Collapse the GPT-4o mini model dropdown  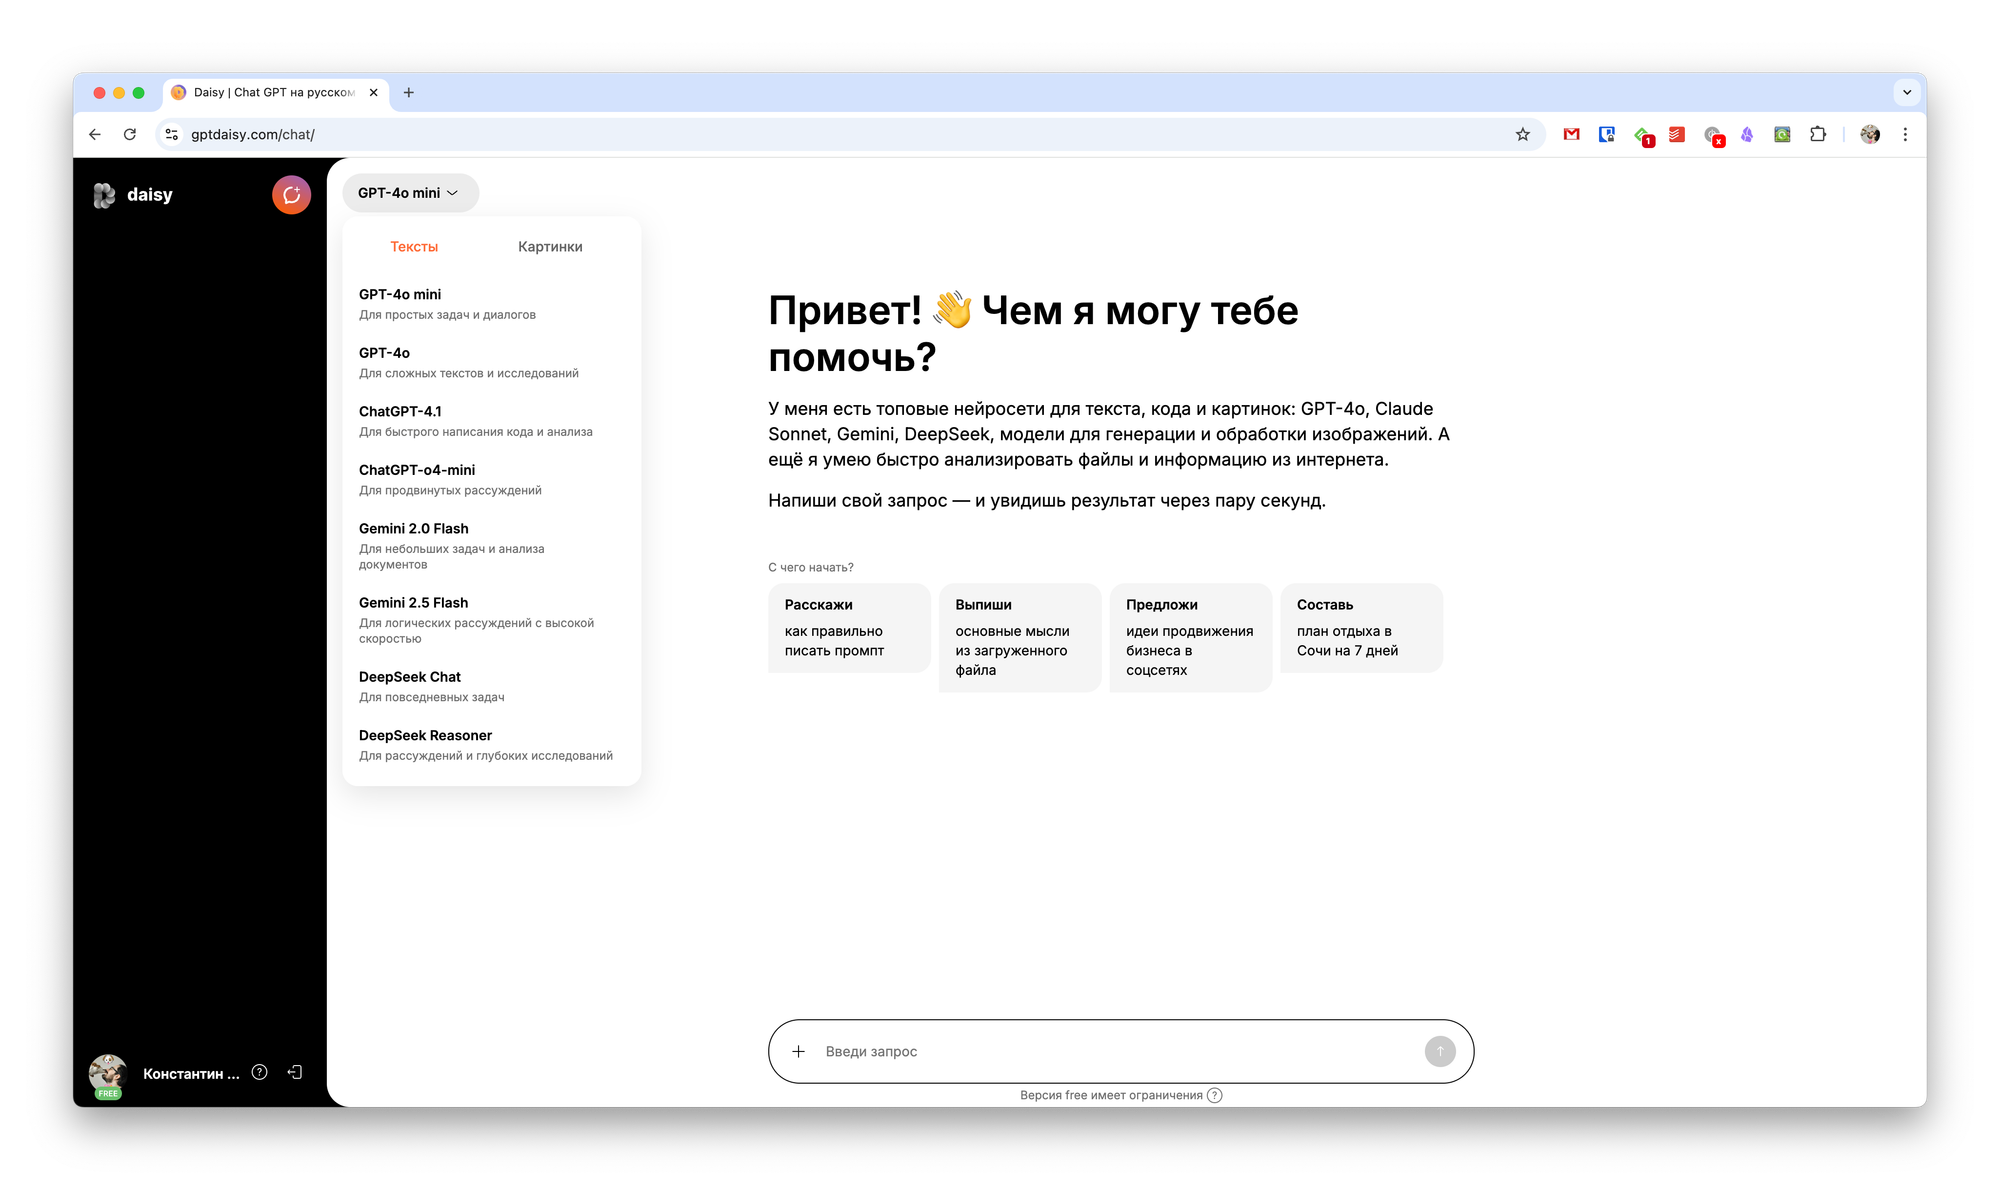[410, 193]
